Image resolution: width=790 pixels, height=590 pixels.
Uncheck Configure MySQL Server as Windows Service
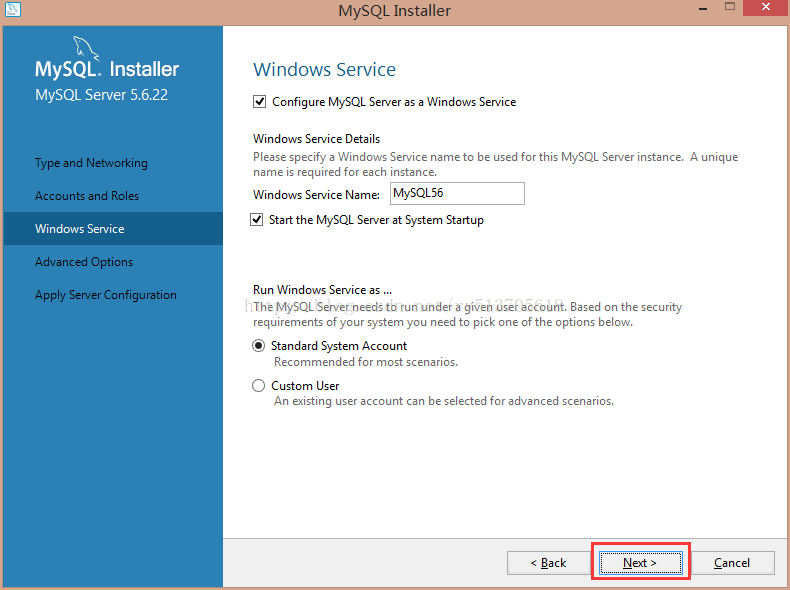(x=260, y=102)
